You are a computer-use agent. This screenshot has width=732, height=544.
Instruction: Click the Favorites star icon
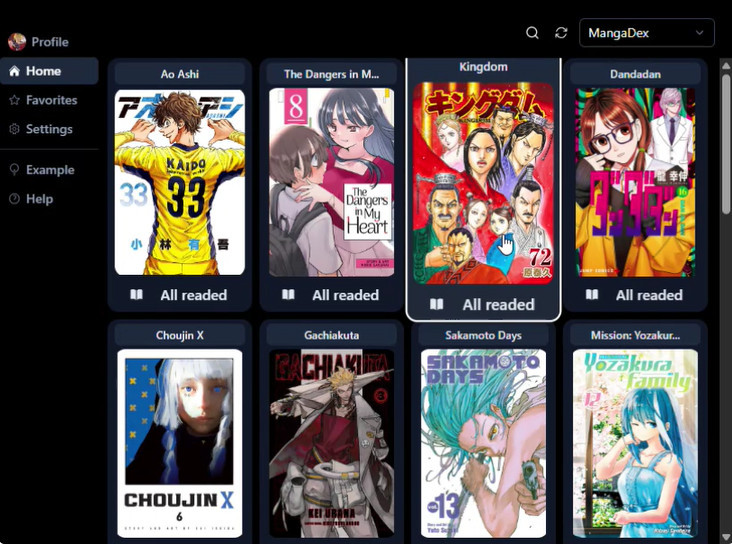coord(14,100)
